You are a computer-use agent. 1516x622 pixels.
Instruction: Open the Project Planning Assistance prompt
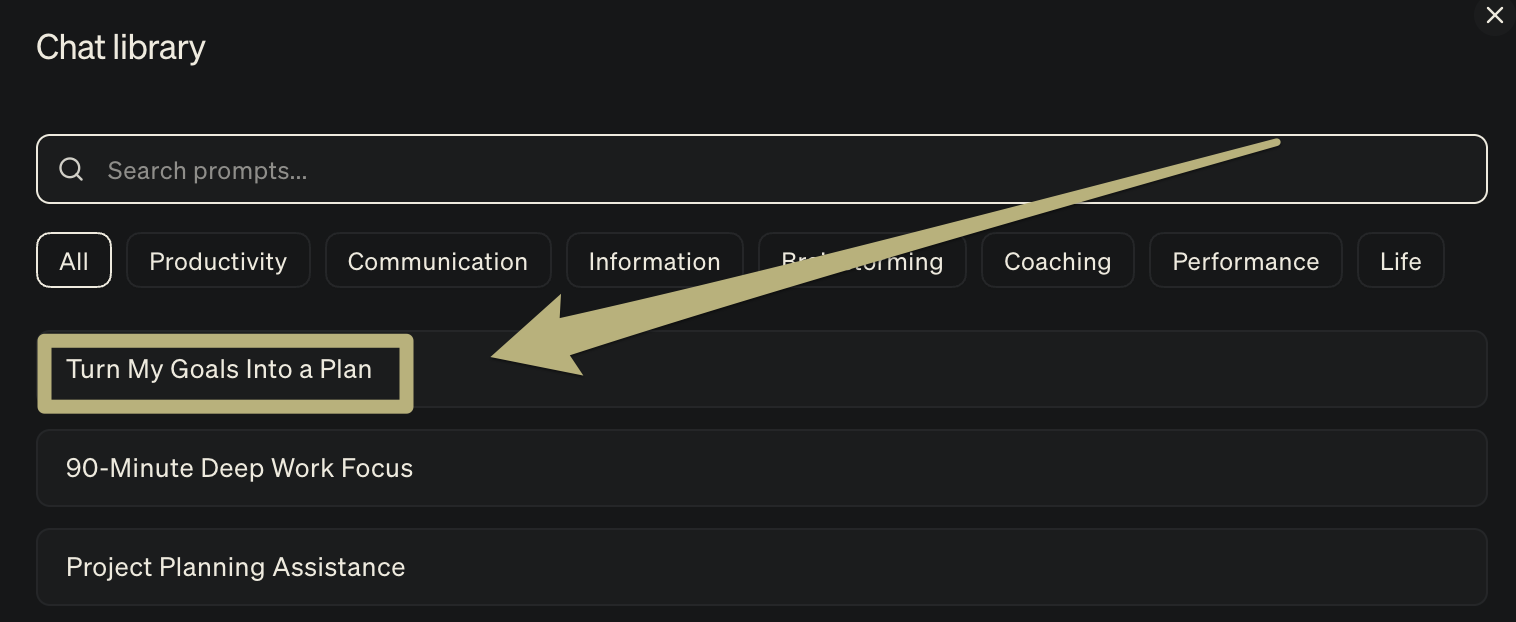[235, 567]
